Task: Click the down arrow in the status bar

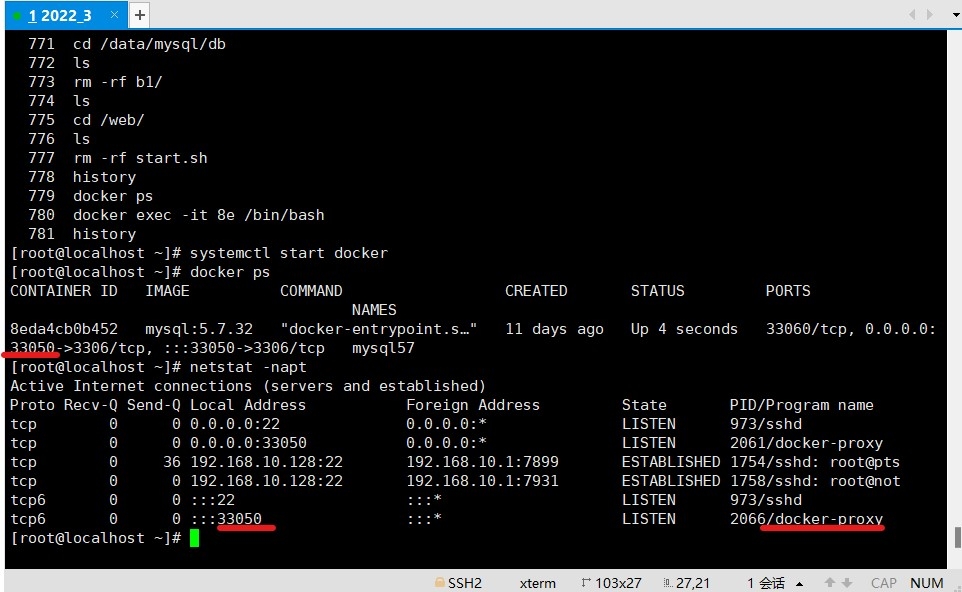Action: click(847, 583)
